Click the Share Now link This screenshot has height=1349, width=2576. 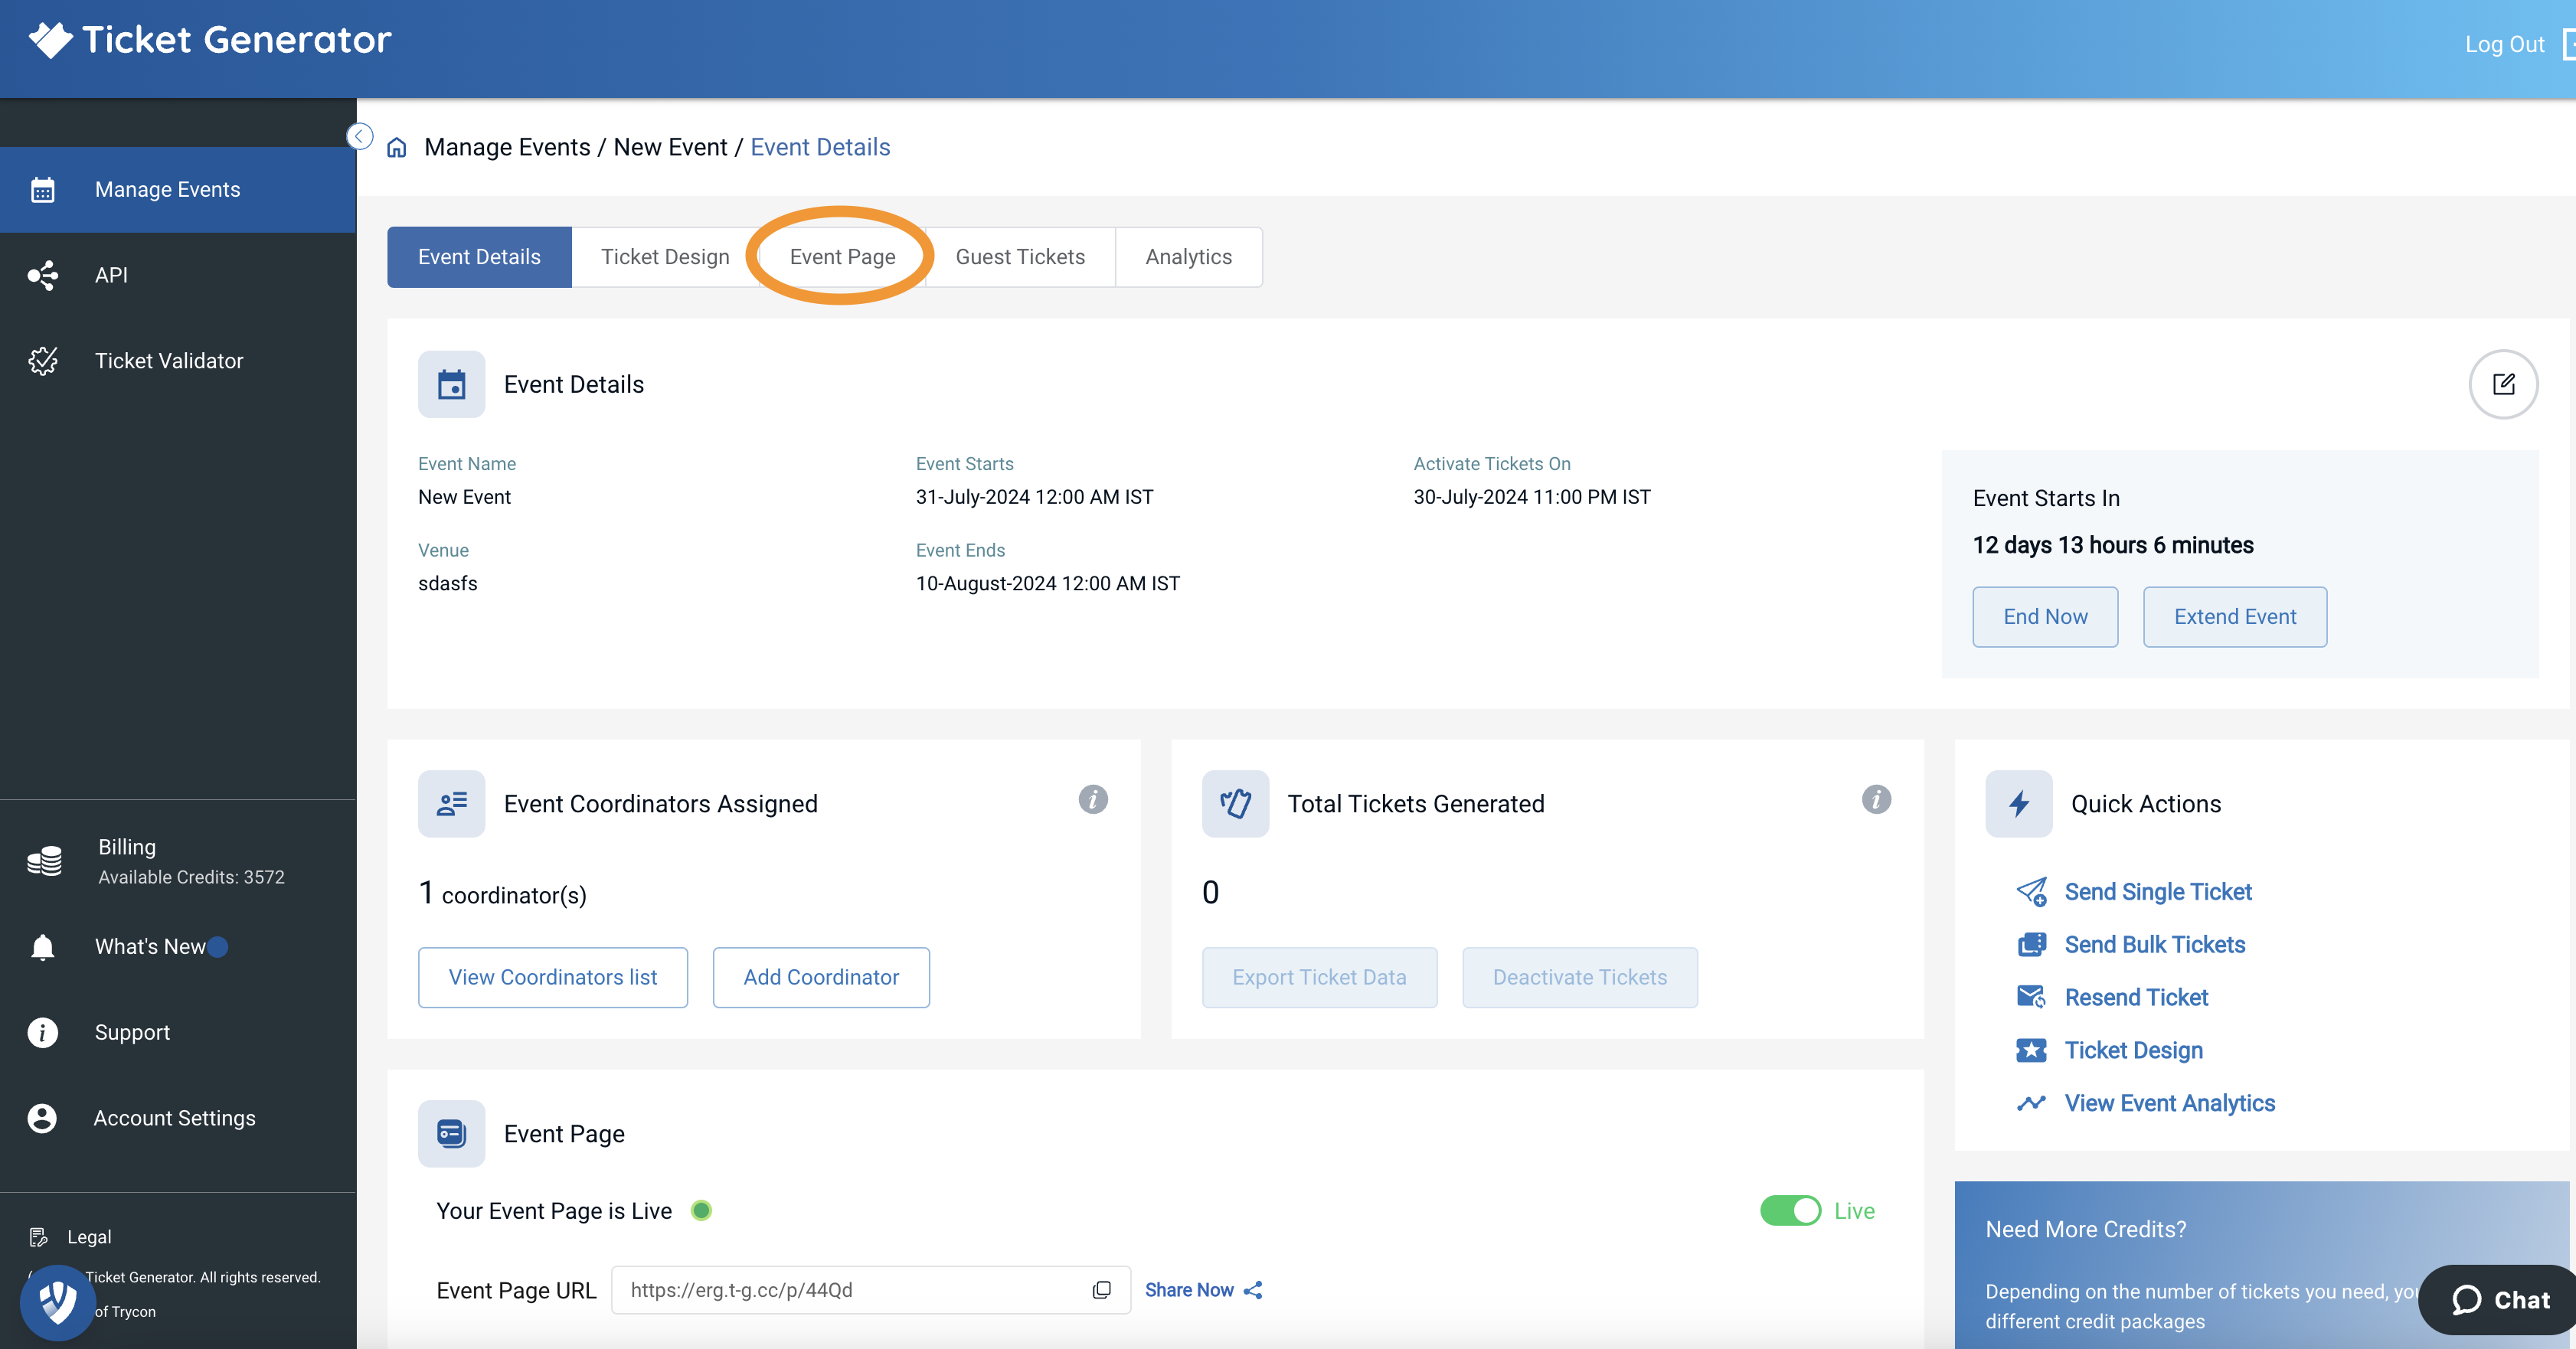click(x=1203, y=1290)
